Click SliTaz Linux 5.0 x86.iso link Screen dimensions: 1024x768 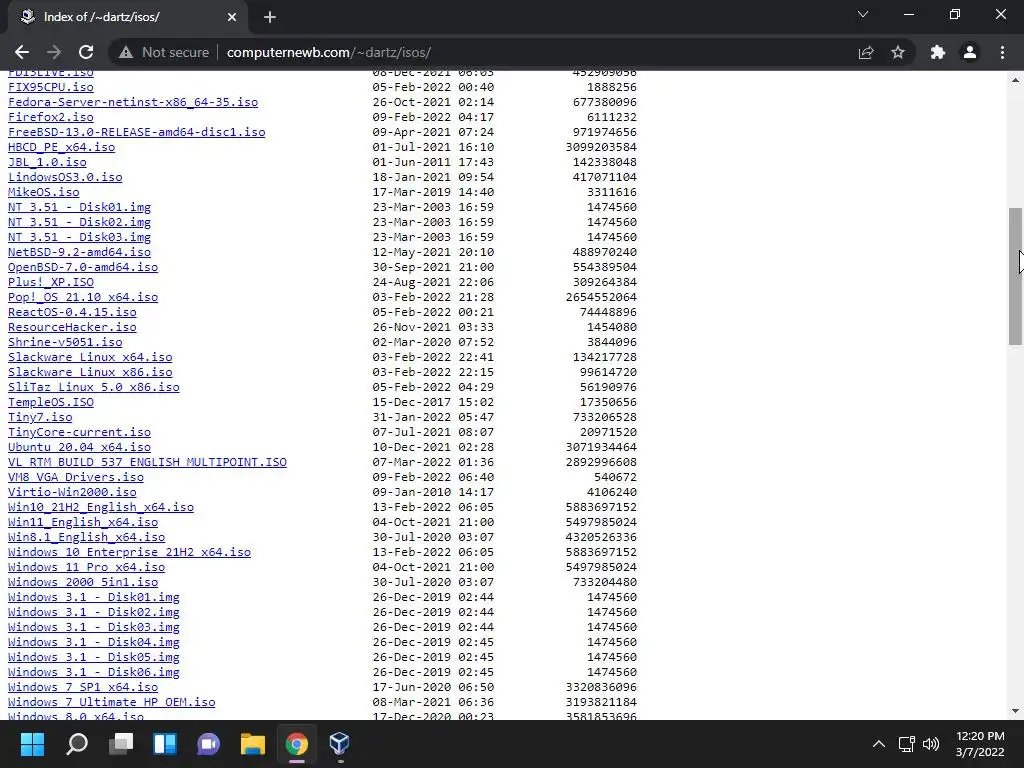tap(93, 387)
